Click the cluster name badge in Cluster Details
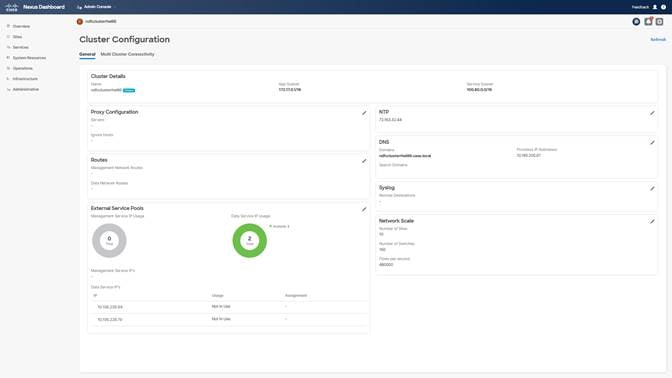This screenshot has width=672, height=378. [x=129, y=90]
